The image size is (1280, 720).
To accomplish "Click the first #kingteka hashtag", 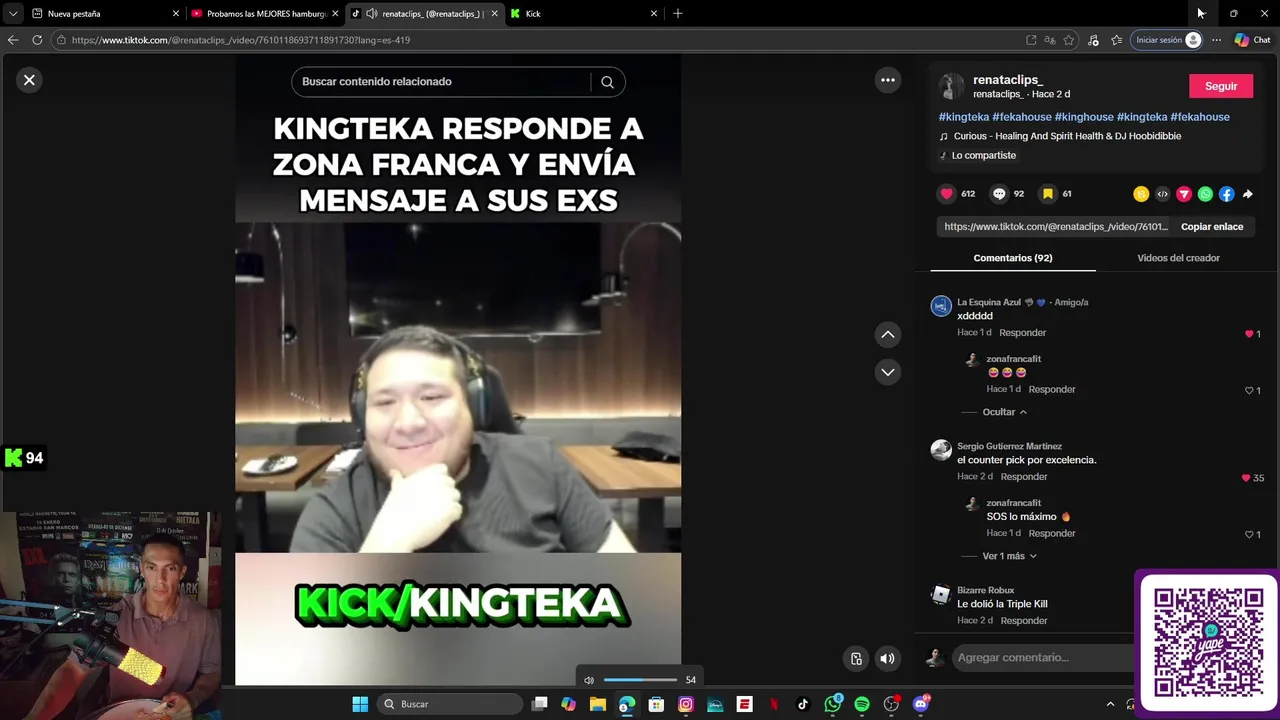I will pyautogui.click(x=964, y=117).
